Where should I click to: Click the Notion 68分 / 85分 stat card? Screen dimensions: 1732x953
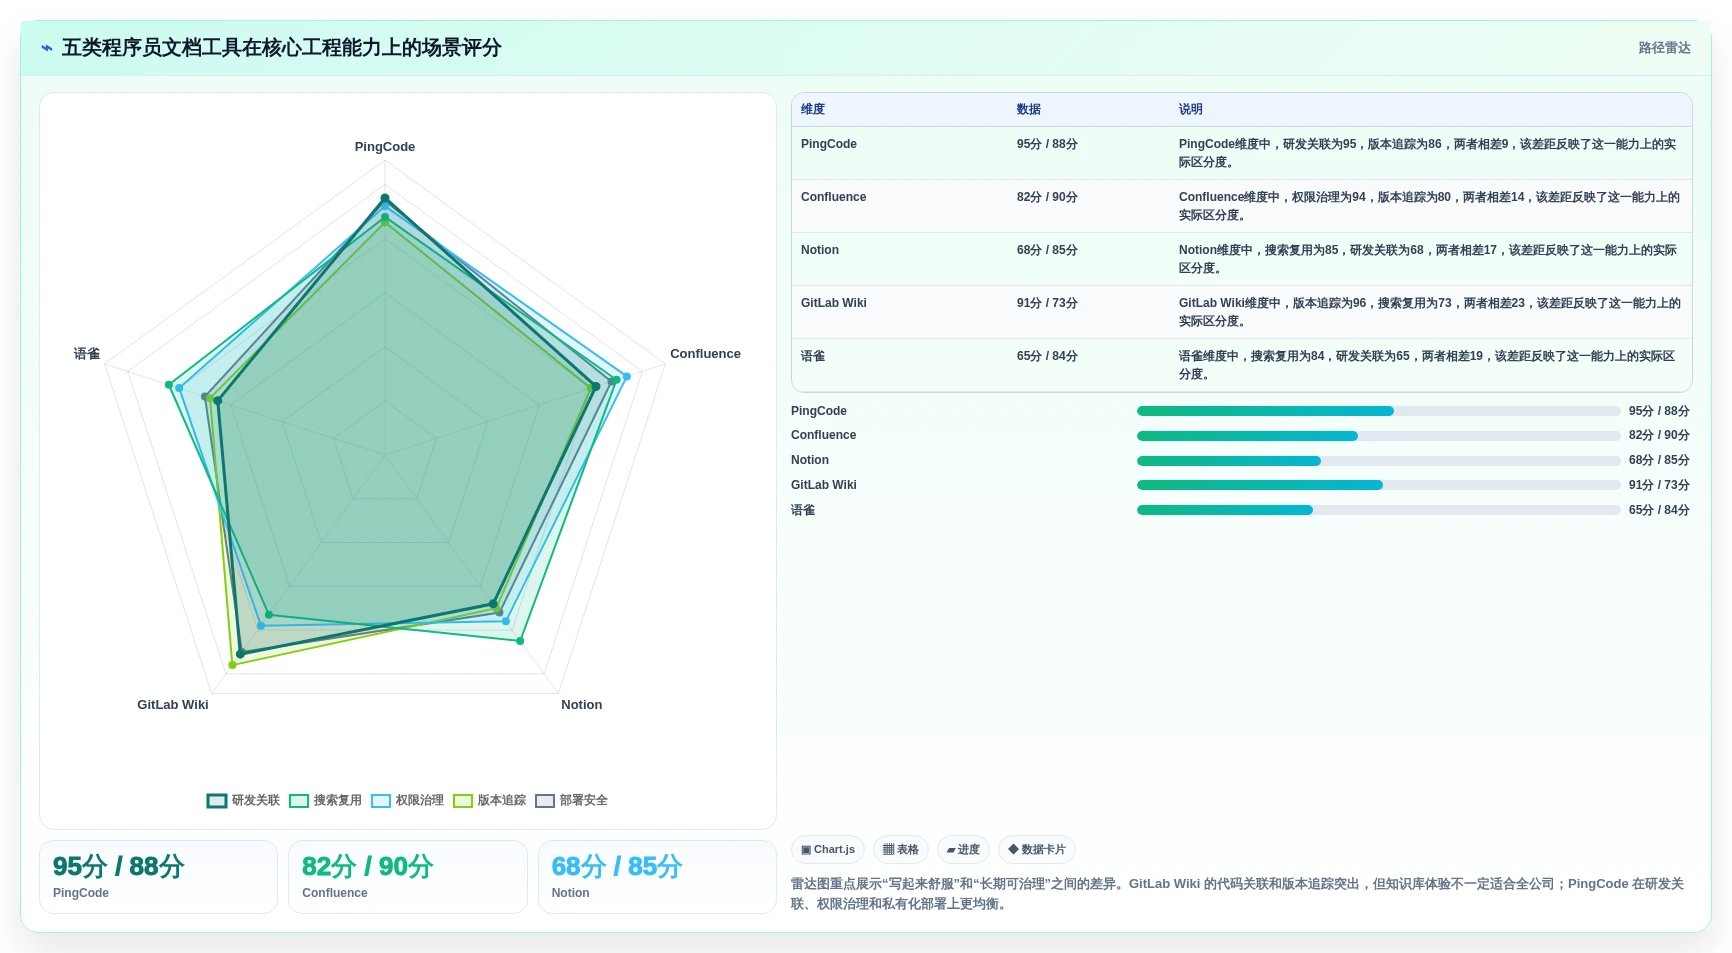(657, 877)
